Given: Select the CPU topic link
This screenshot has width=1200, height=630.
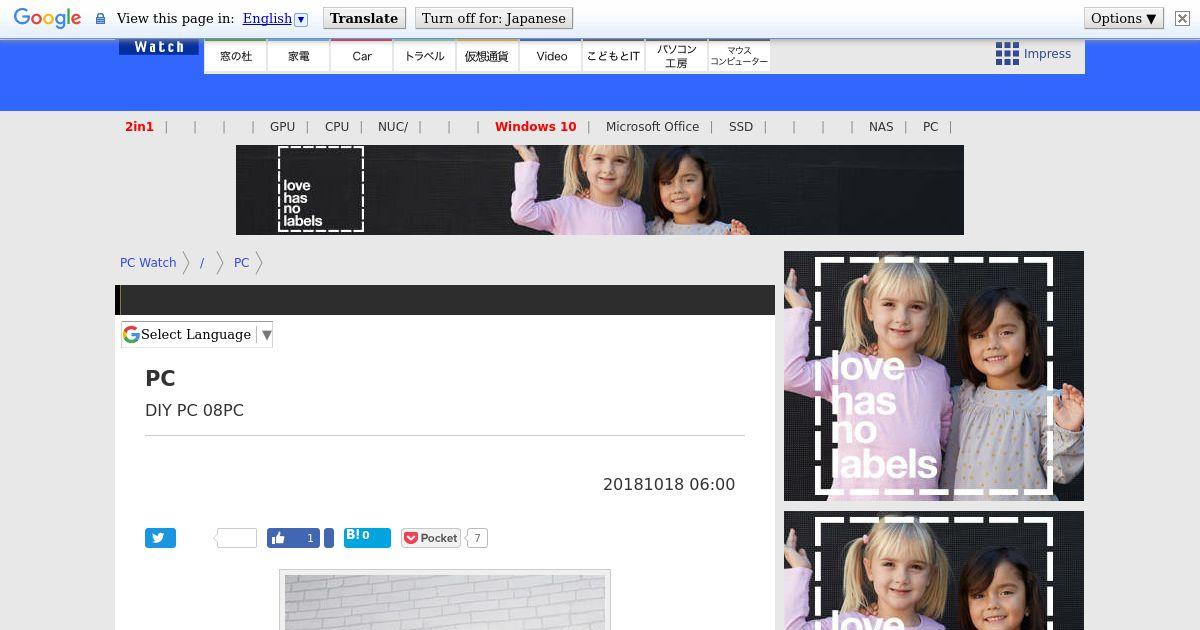Looking at the screenshot, I should tap(337, 127).
